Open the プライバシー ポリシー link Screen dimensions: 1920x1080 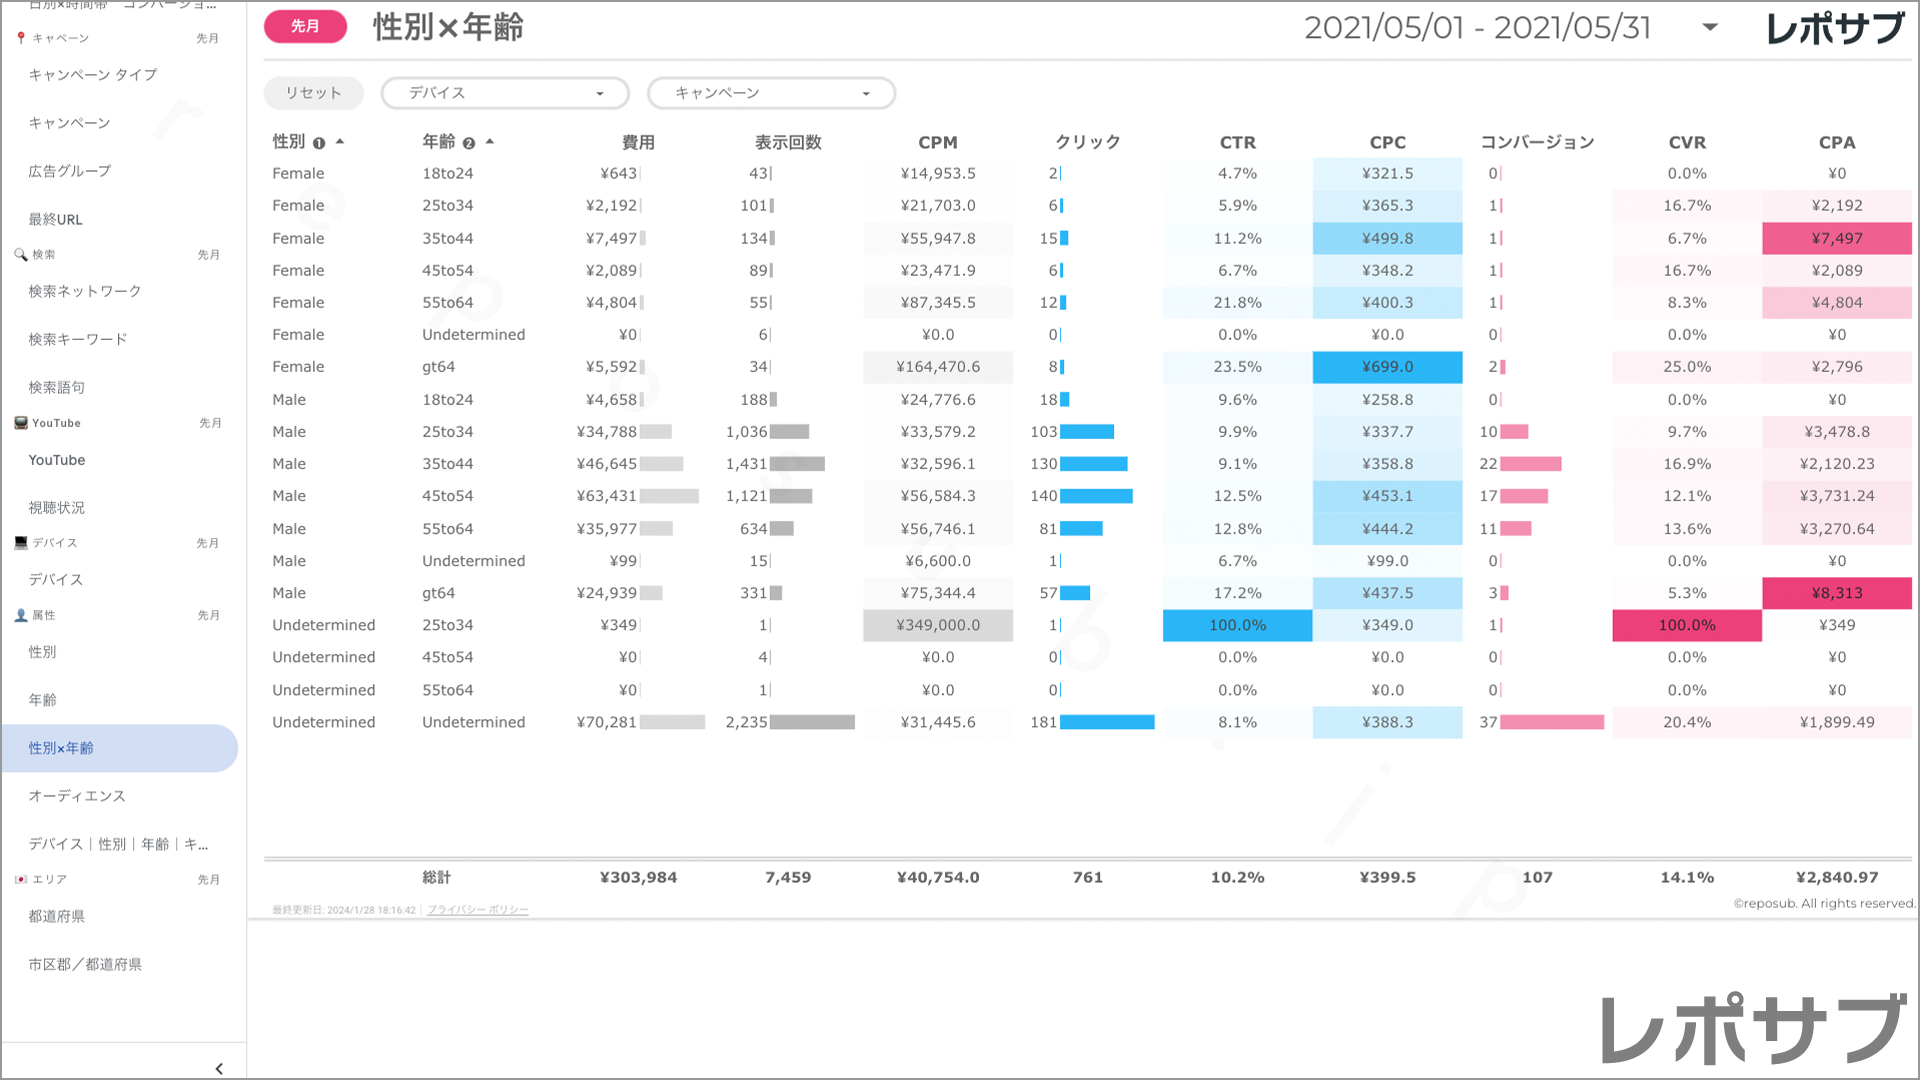(x=477, y=910)
